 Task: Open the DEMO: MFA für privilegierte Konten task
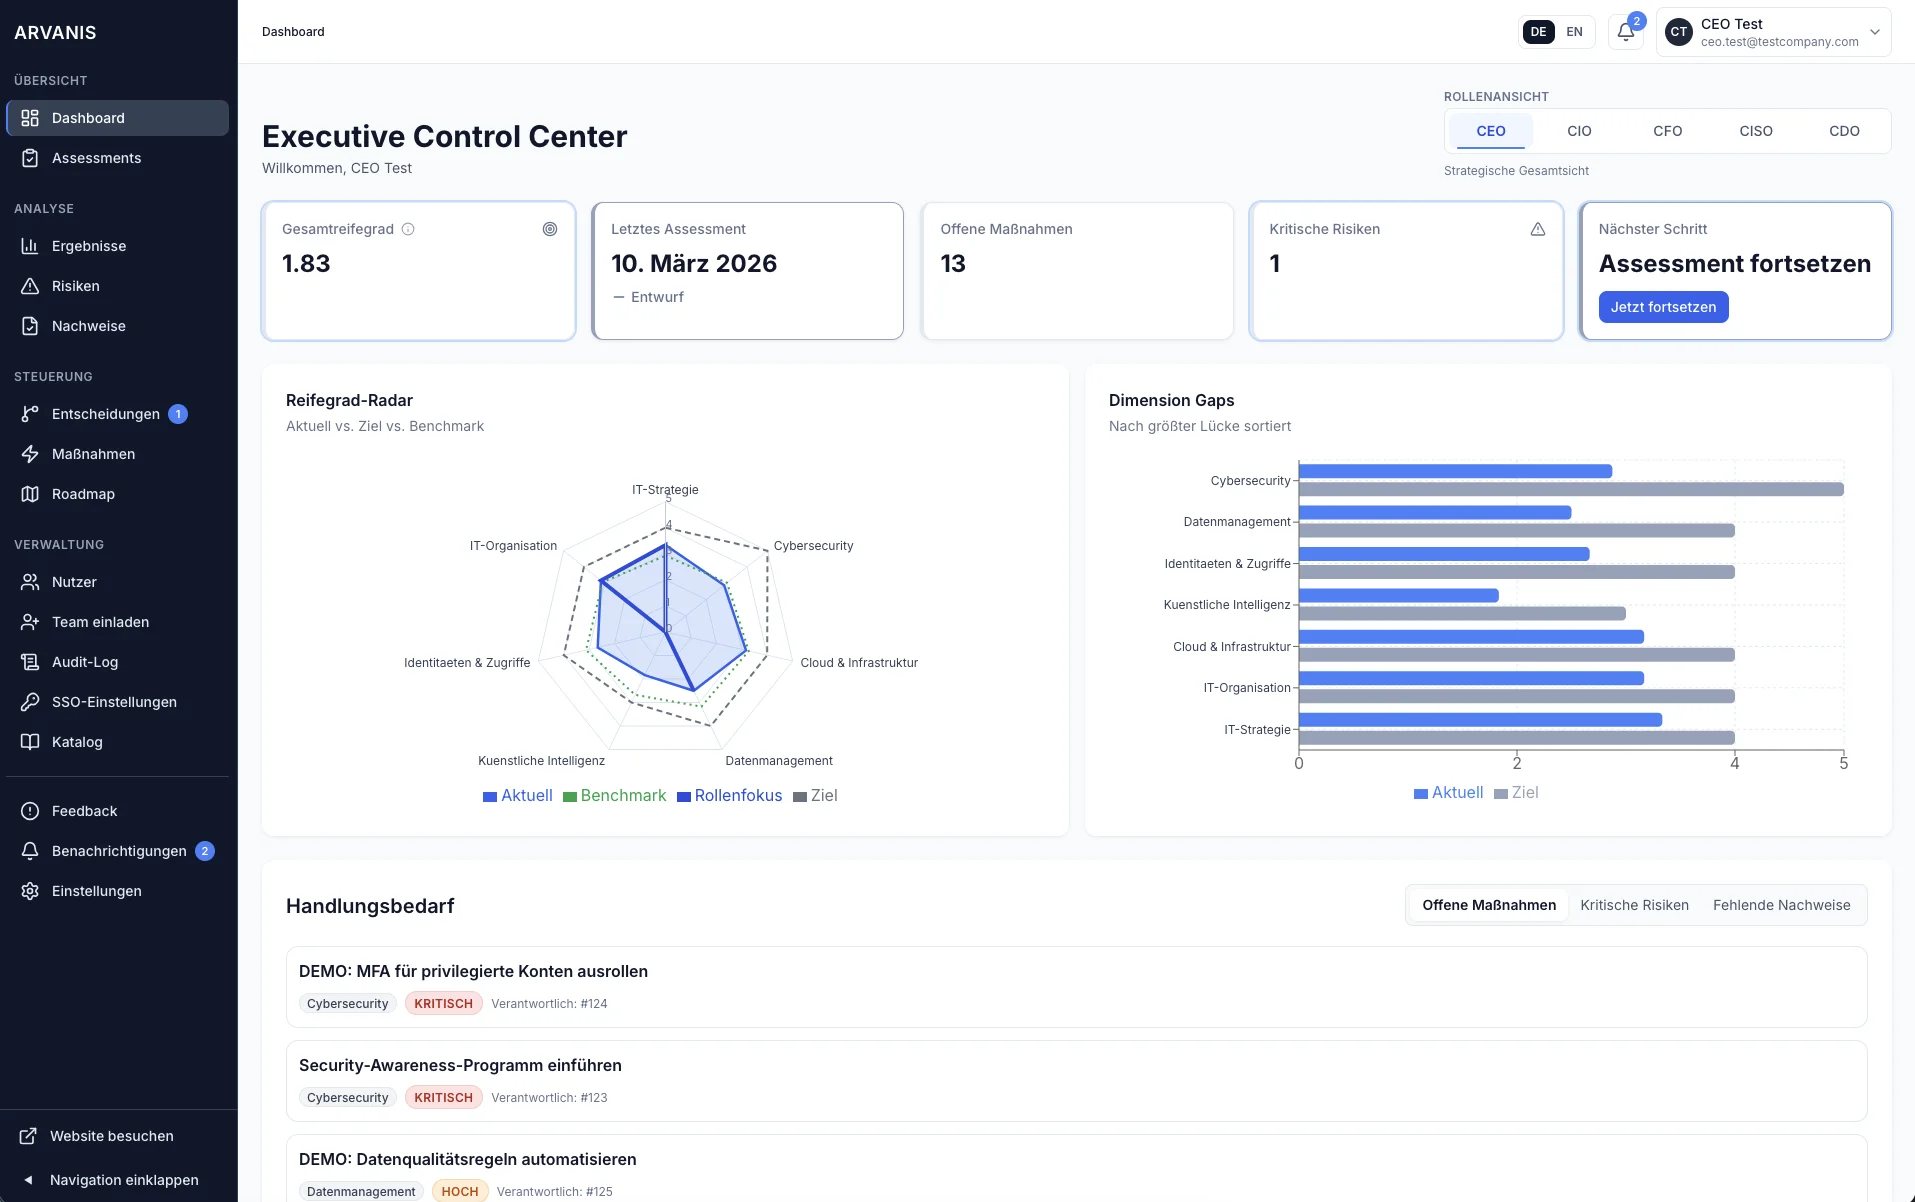(473, 970)
